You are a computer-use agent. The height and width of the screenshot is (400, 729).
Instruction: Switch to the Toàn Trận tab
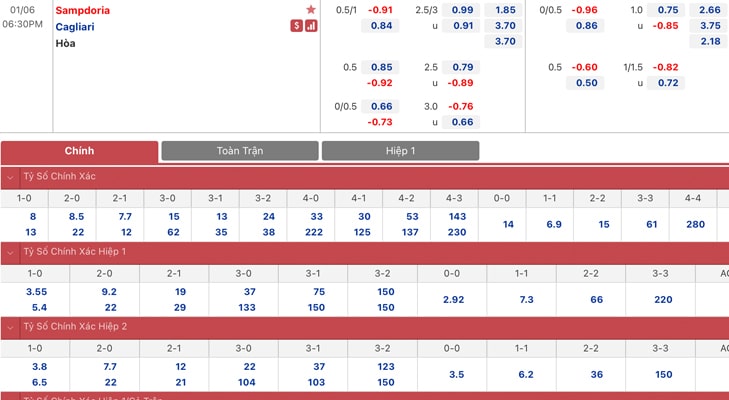(240, 151)
